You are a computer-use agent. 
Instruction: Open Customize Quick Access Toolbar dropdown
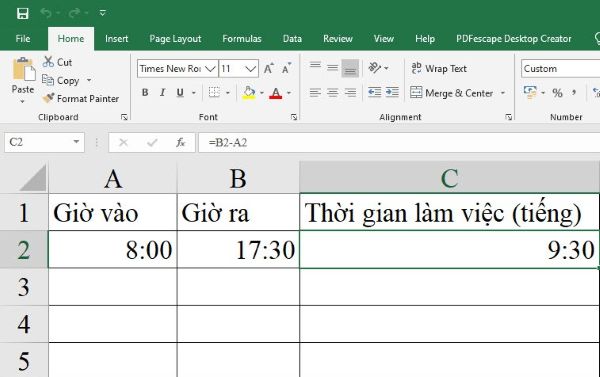[x=103, y=13]
